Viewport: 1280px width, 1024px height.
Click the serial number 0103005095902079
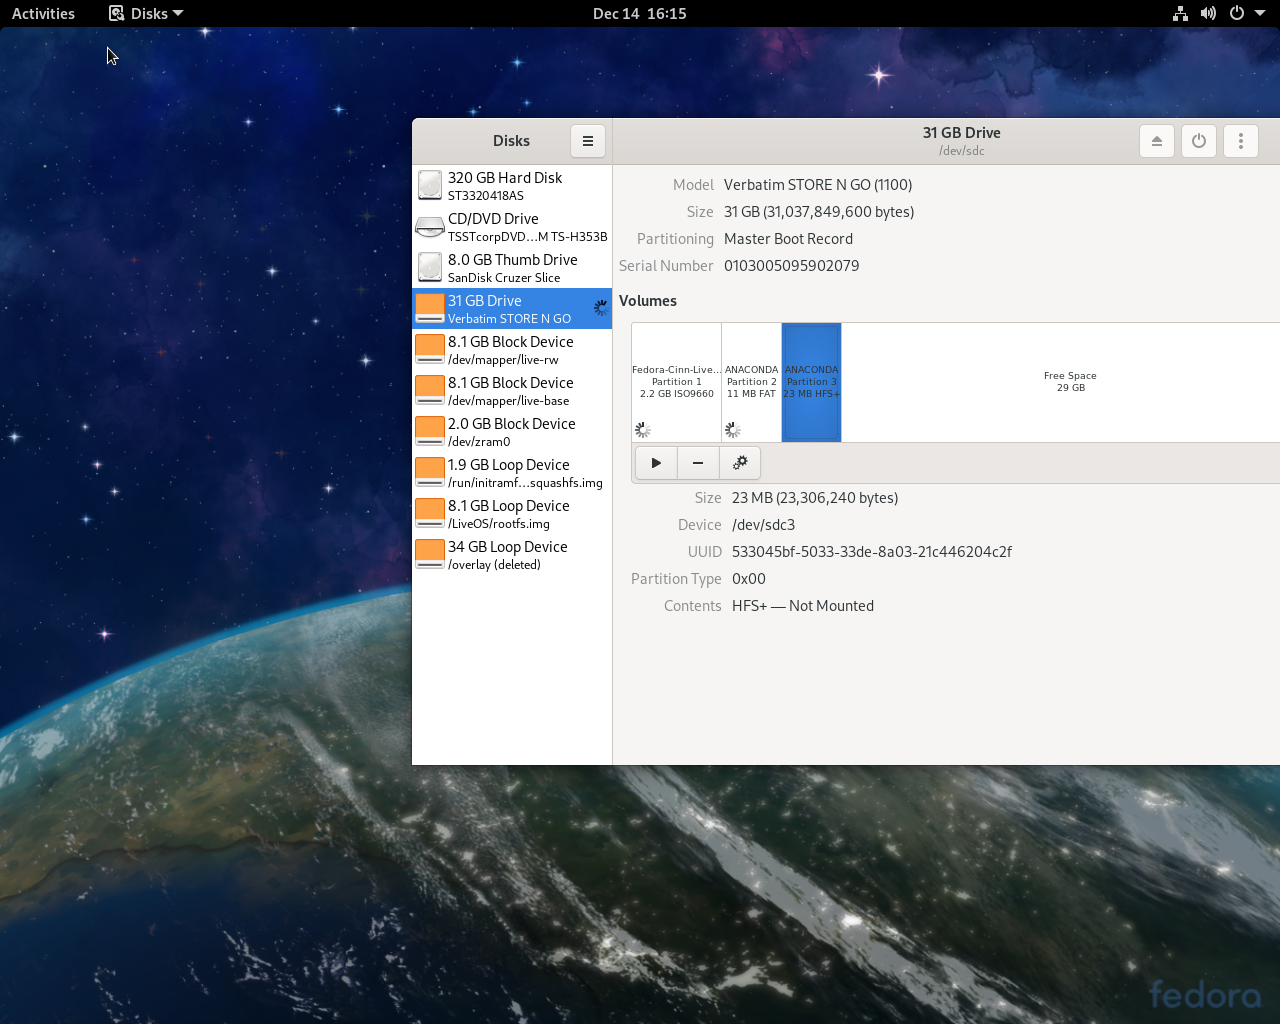click(x=792, y=266)
